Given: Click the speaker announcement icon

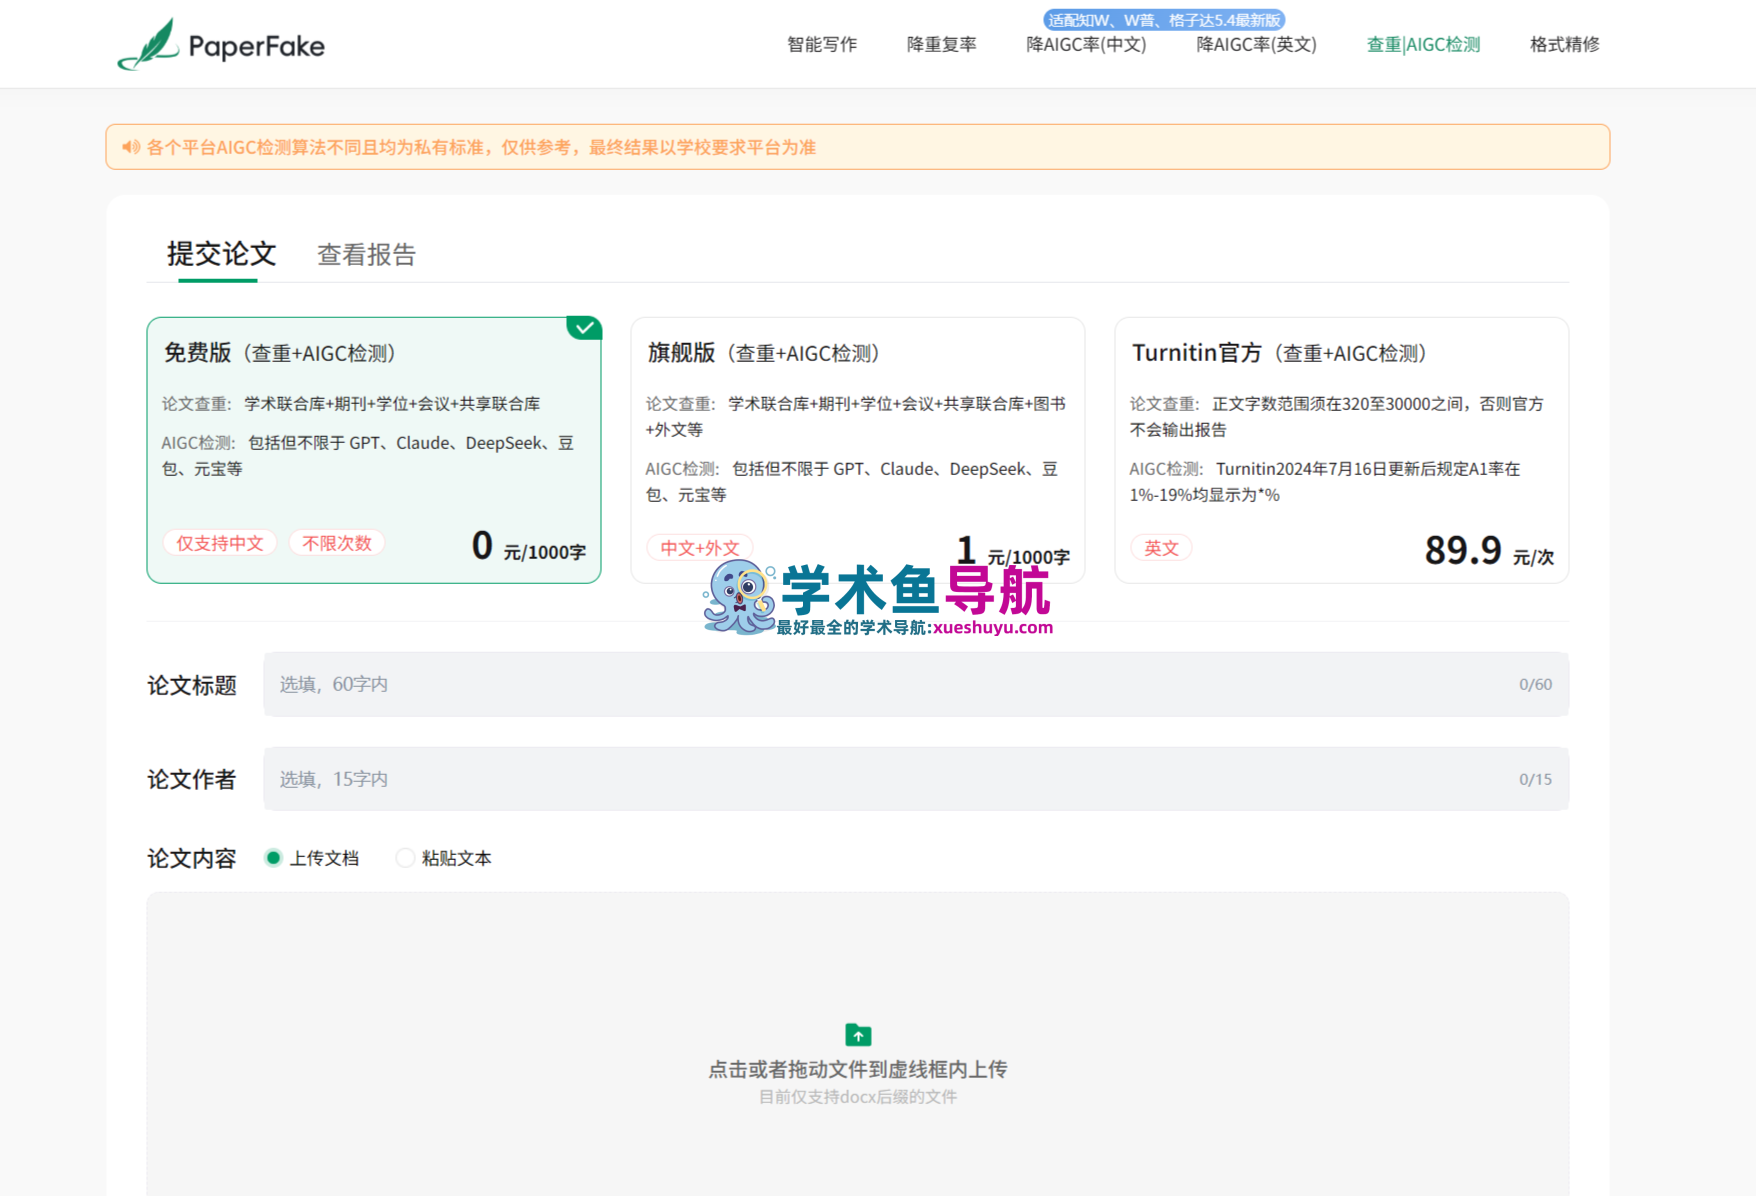Looking at the screenshot, I should coord(131,147).
